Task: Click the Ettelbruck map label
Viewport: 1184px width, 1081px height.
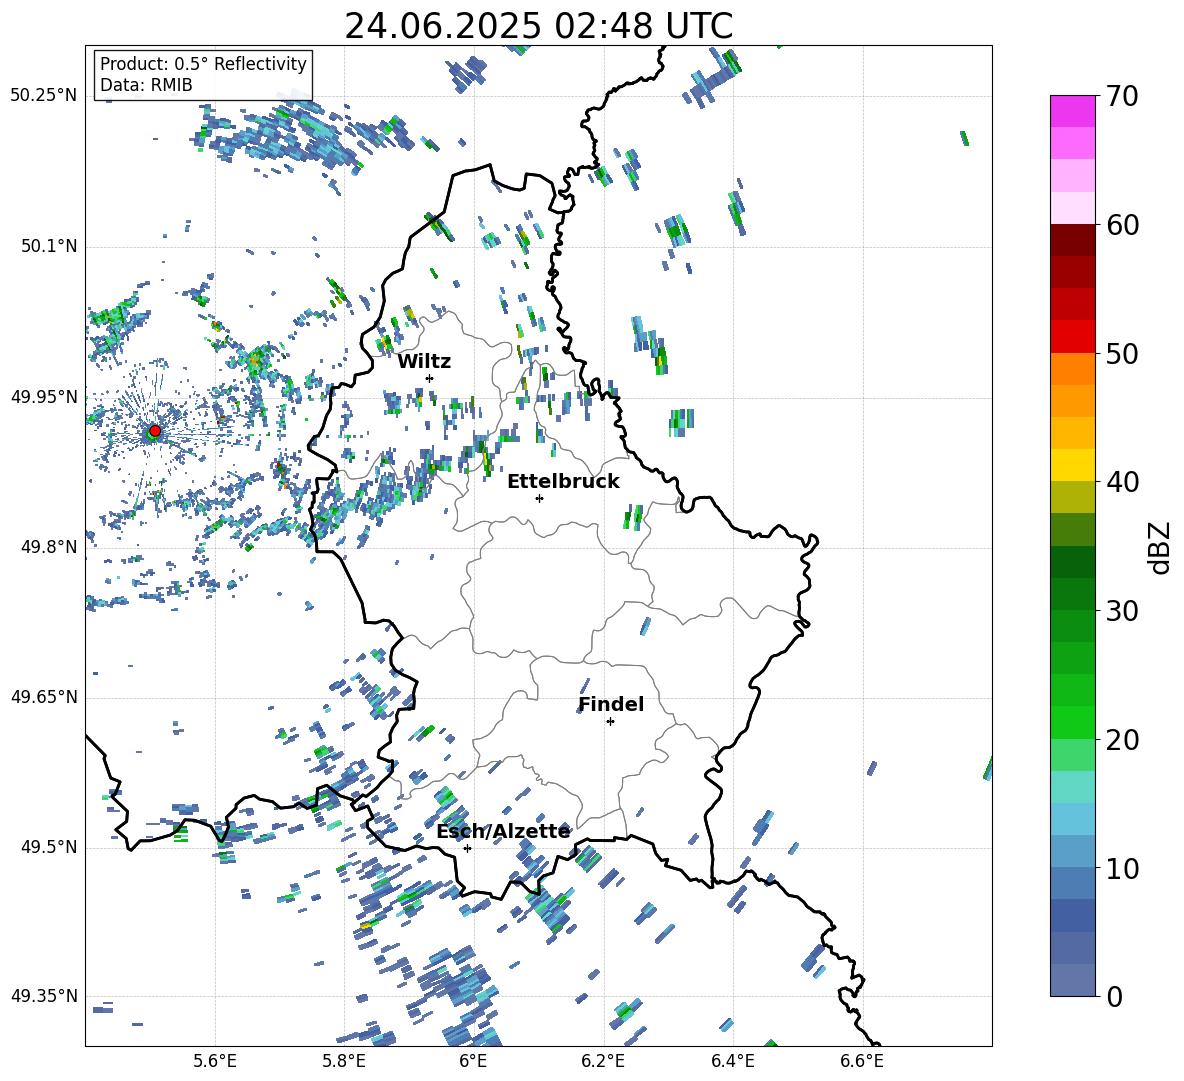Action: pos(563,482)
